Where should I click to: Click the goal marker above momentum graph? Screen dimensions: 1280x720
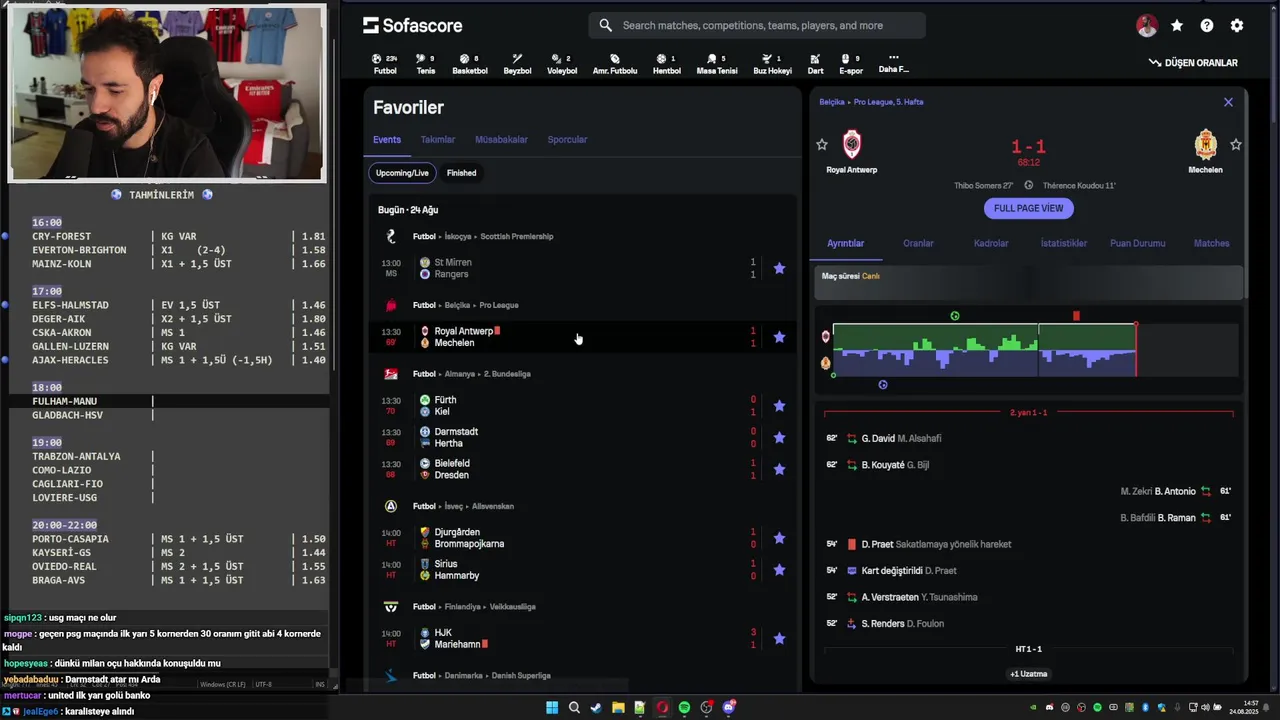(x=954, y=316)
